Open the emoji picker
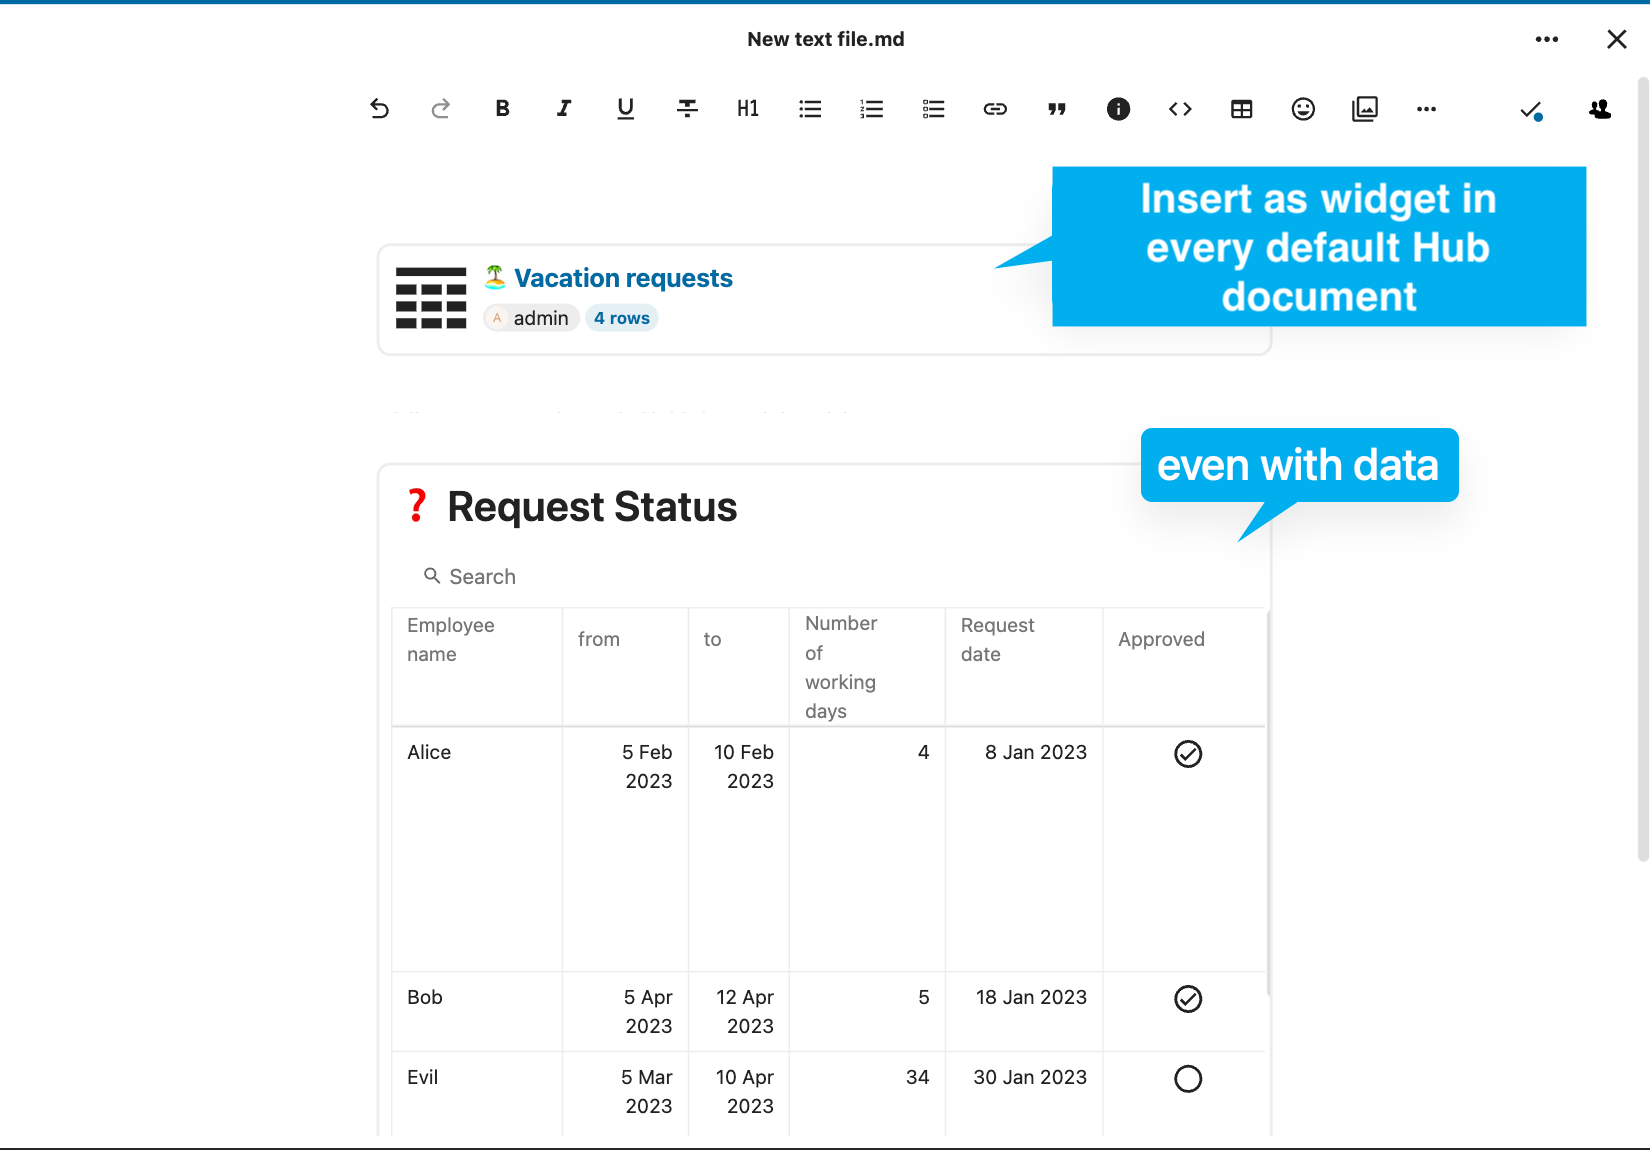 1303,109
